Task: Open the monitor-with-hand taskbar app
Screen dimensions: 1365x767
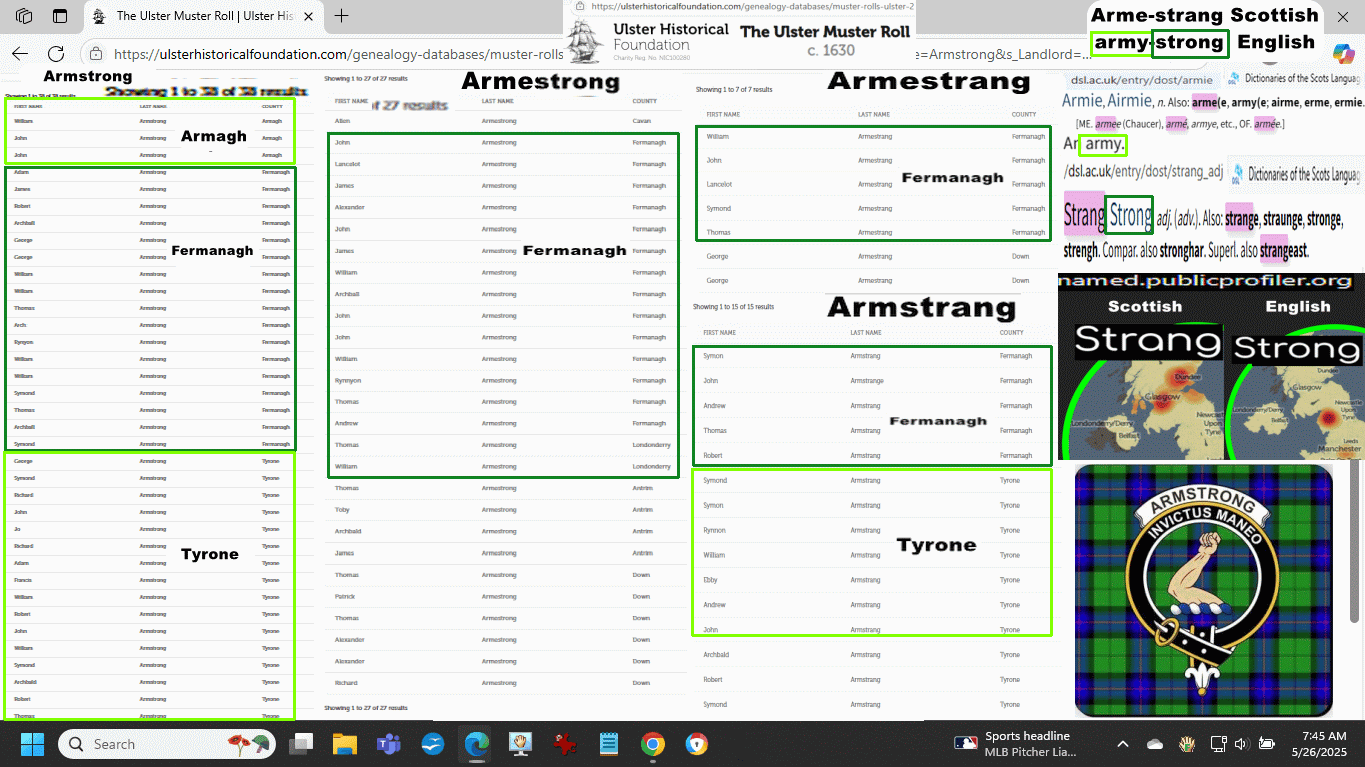Action: [x=520, y=744]
